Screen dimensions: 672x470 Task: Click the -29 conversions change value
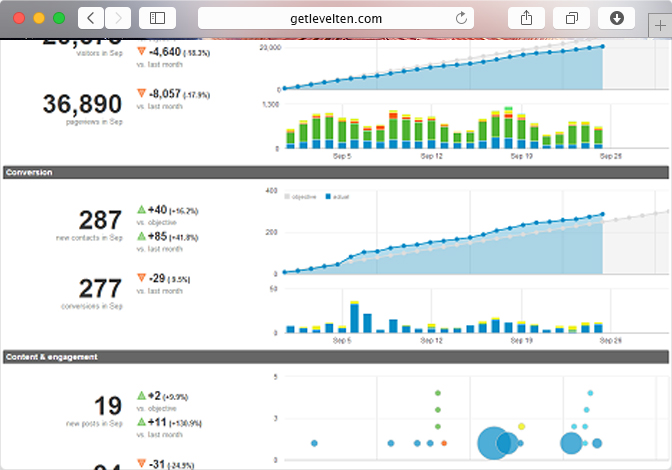point(157,278)
